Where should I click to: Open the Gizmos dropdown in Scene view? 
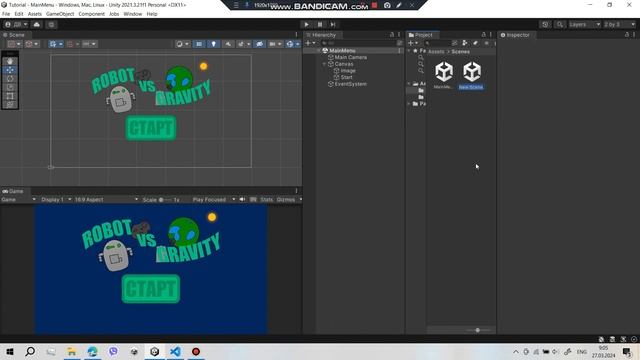292,44
